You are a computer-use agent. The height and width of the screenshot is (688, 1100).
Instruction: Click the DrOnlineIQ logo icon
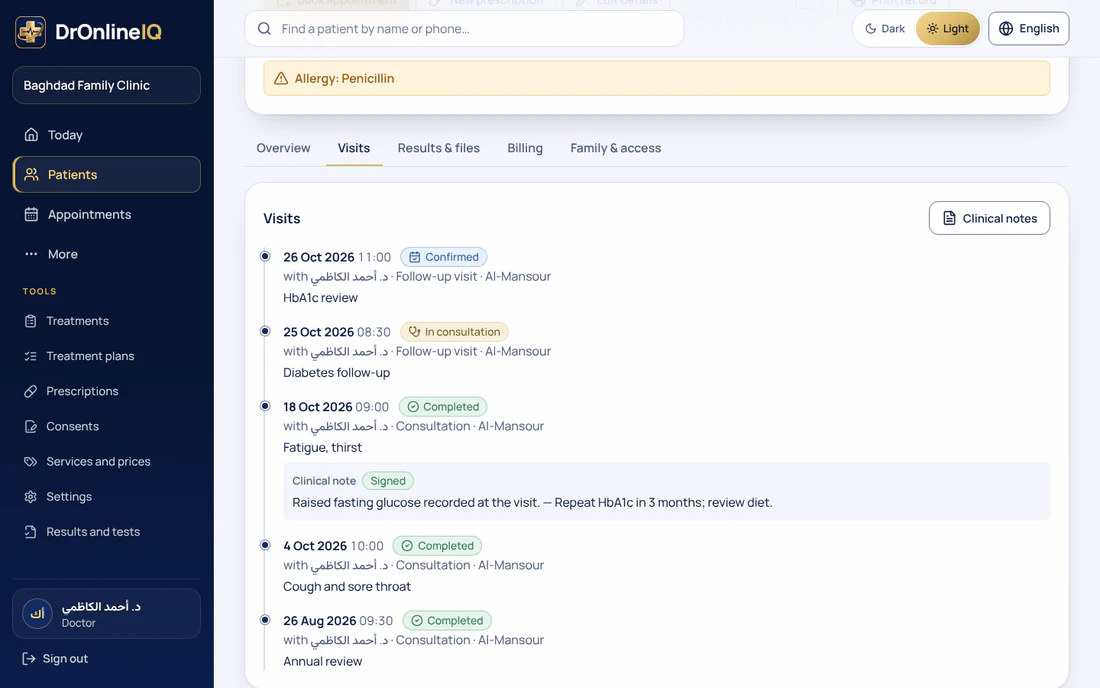30,32
